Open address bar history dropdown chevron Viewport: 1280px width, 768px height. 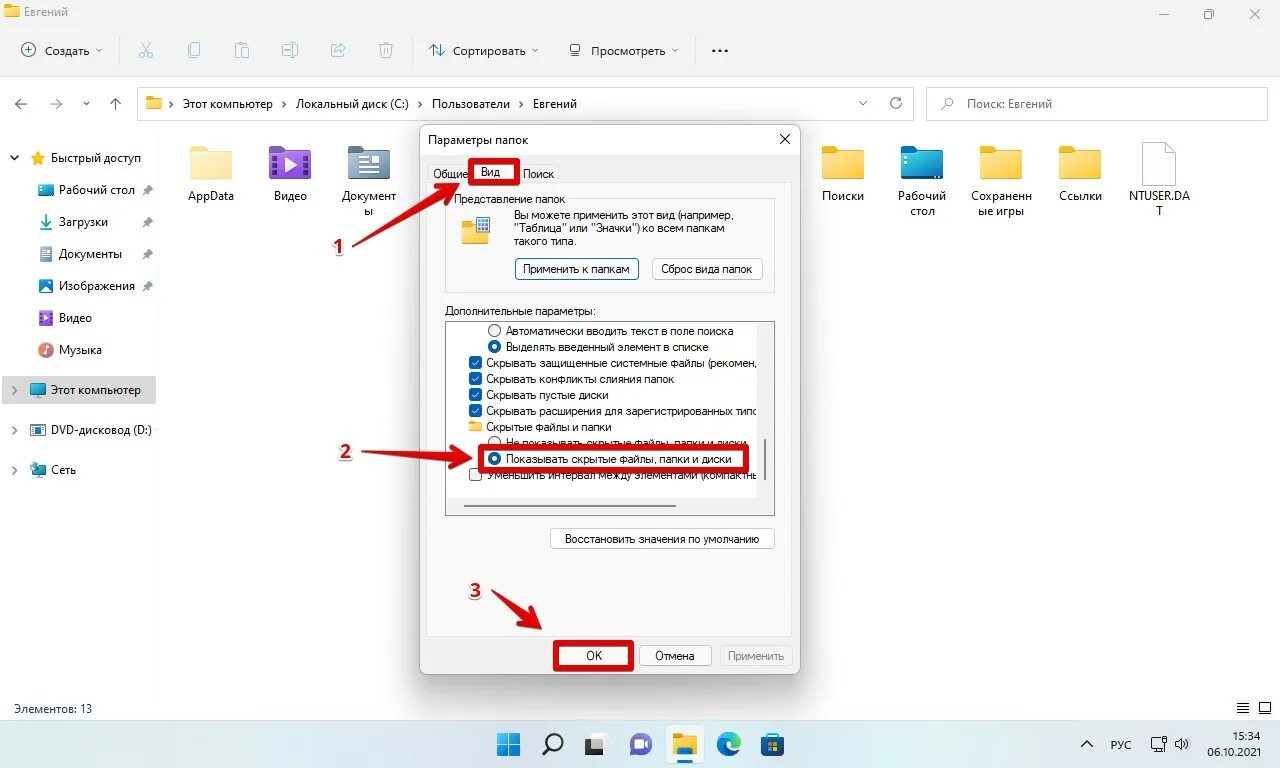tap(864, 103)
